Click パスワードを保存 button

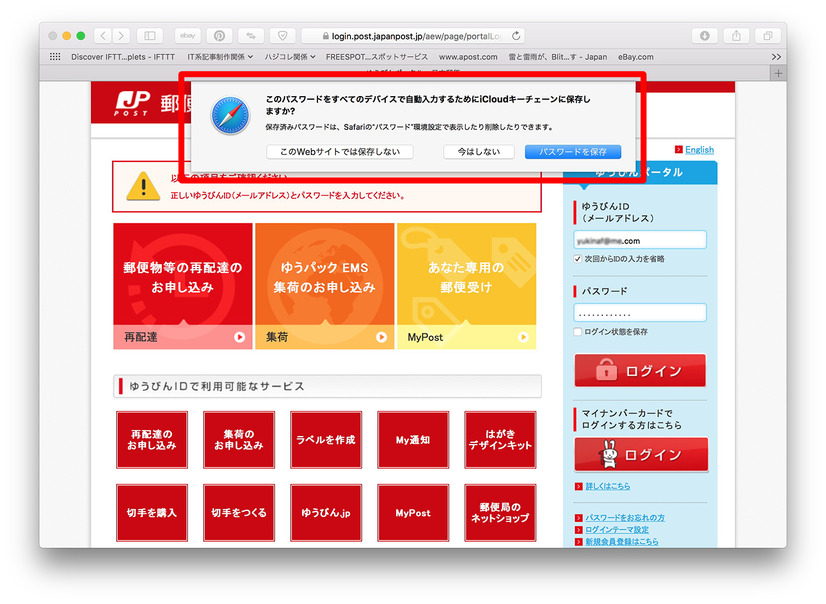coord(573,152)
